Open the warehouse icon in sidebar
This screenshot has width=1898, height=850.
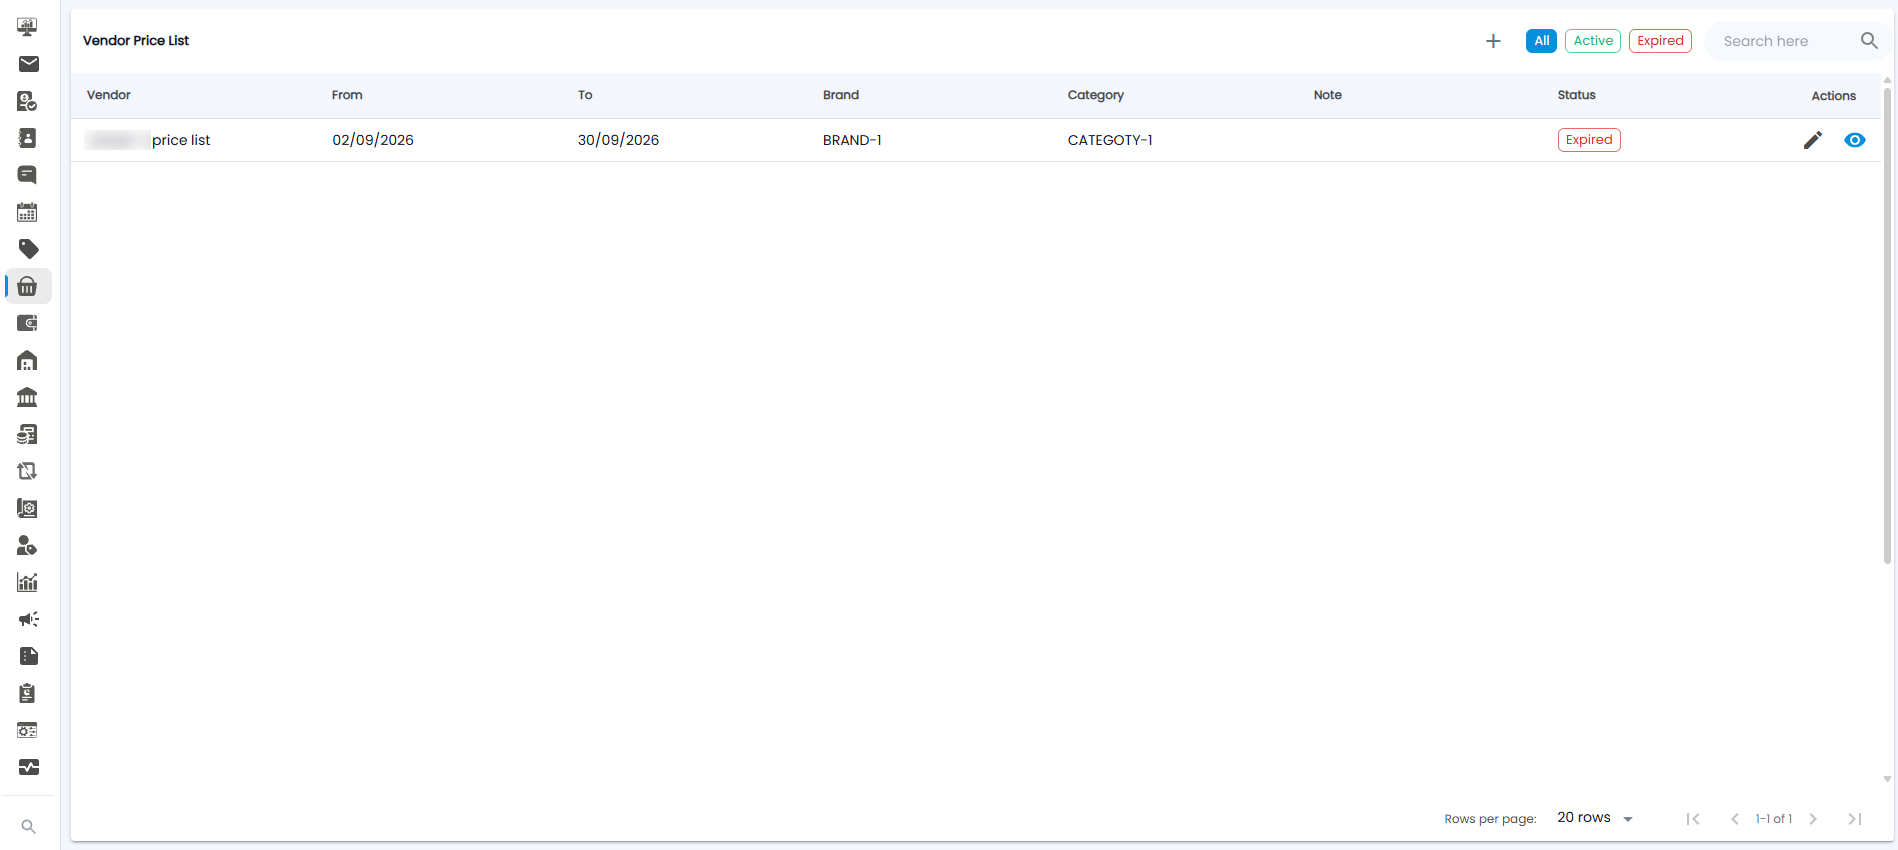click(x=28, y=360)
